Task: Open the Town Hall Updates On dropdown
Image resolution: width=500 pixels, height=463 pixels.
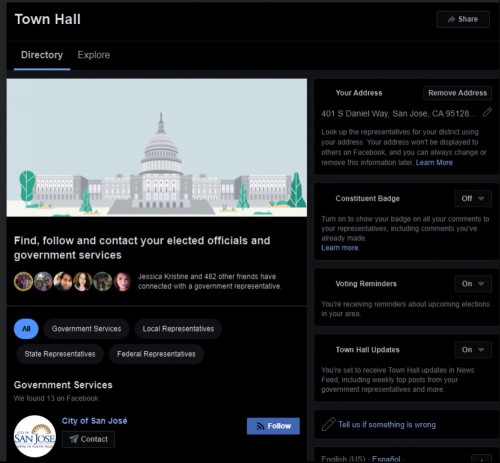Action: coord(473,350)
